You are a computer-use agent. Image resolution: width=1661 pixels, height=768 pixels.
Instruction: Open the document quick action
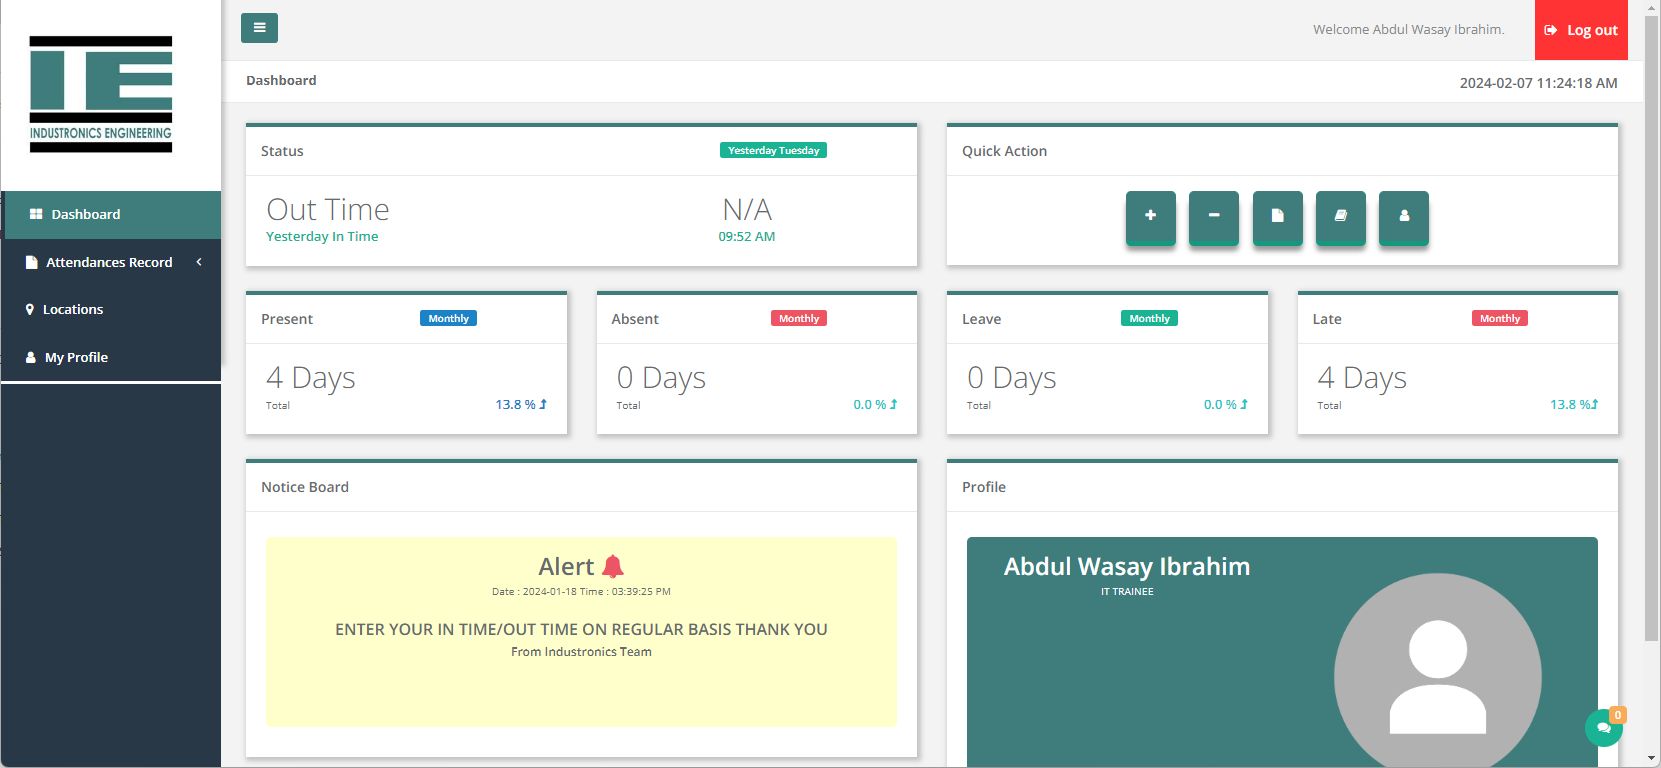point(1278,217)
